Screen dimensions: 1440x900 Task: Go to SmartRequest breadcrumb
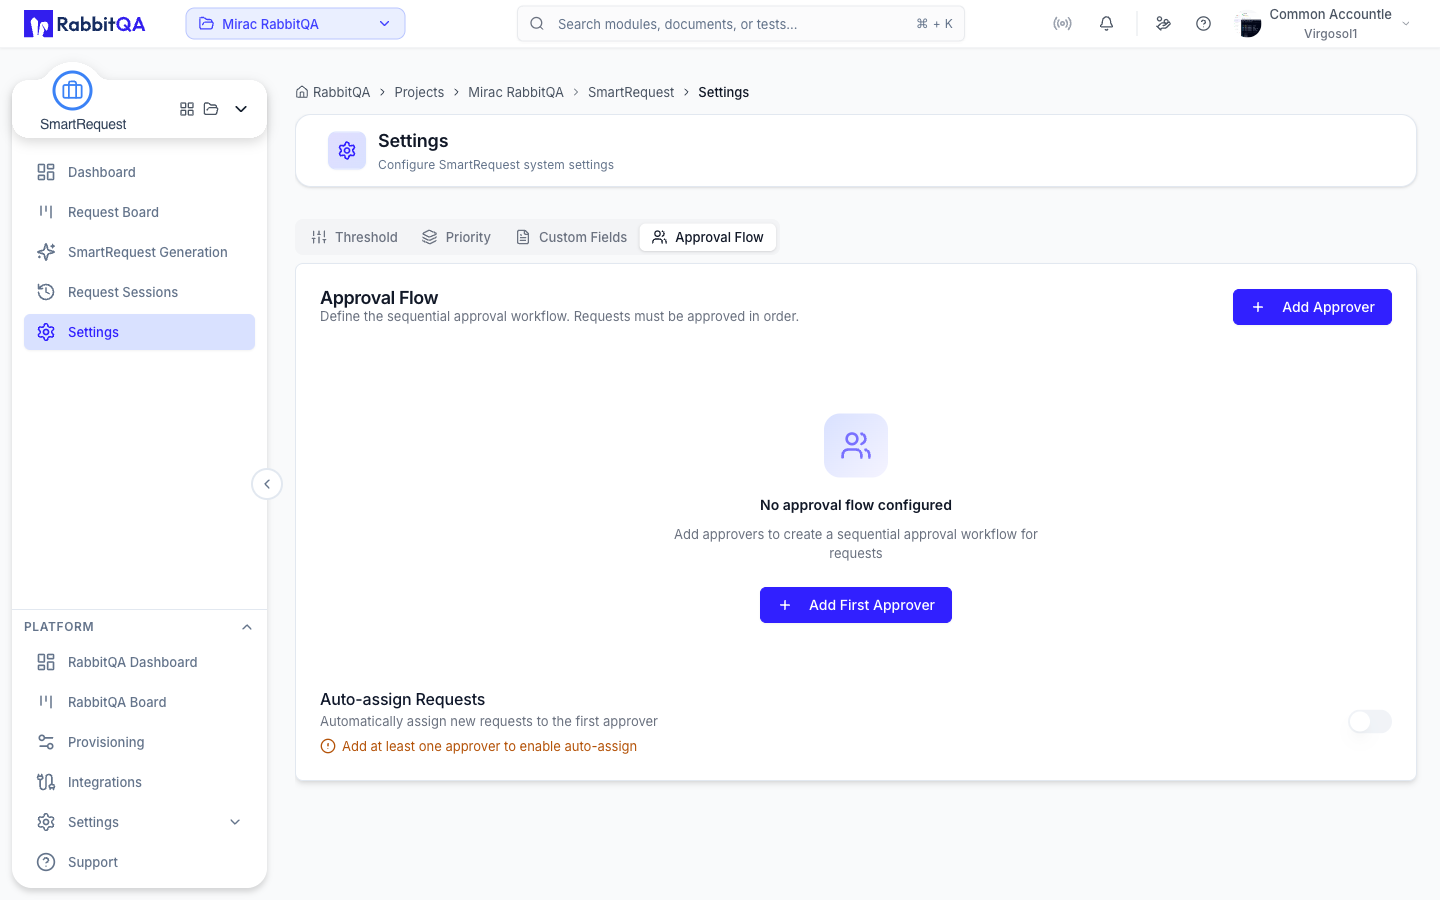click(x=631, y=92)
